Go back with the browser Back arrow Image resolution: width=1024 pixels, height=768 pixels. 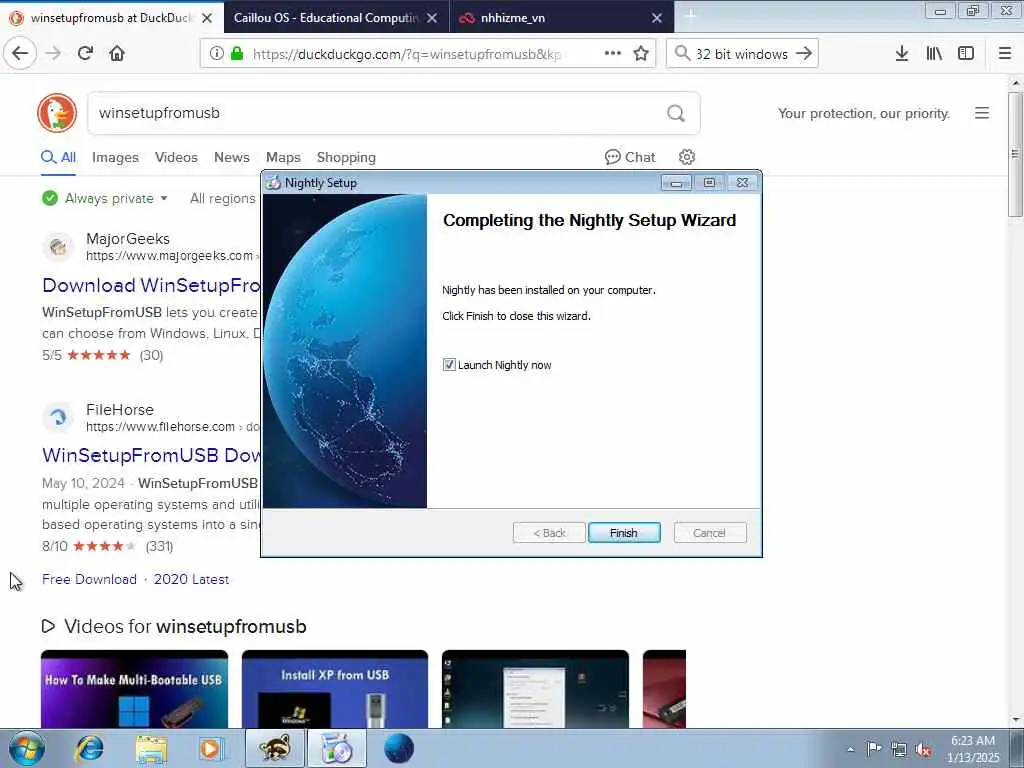pyautogui.click(x=20, y=53)
